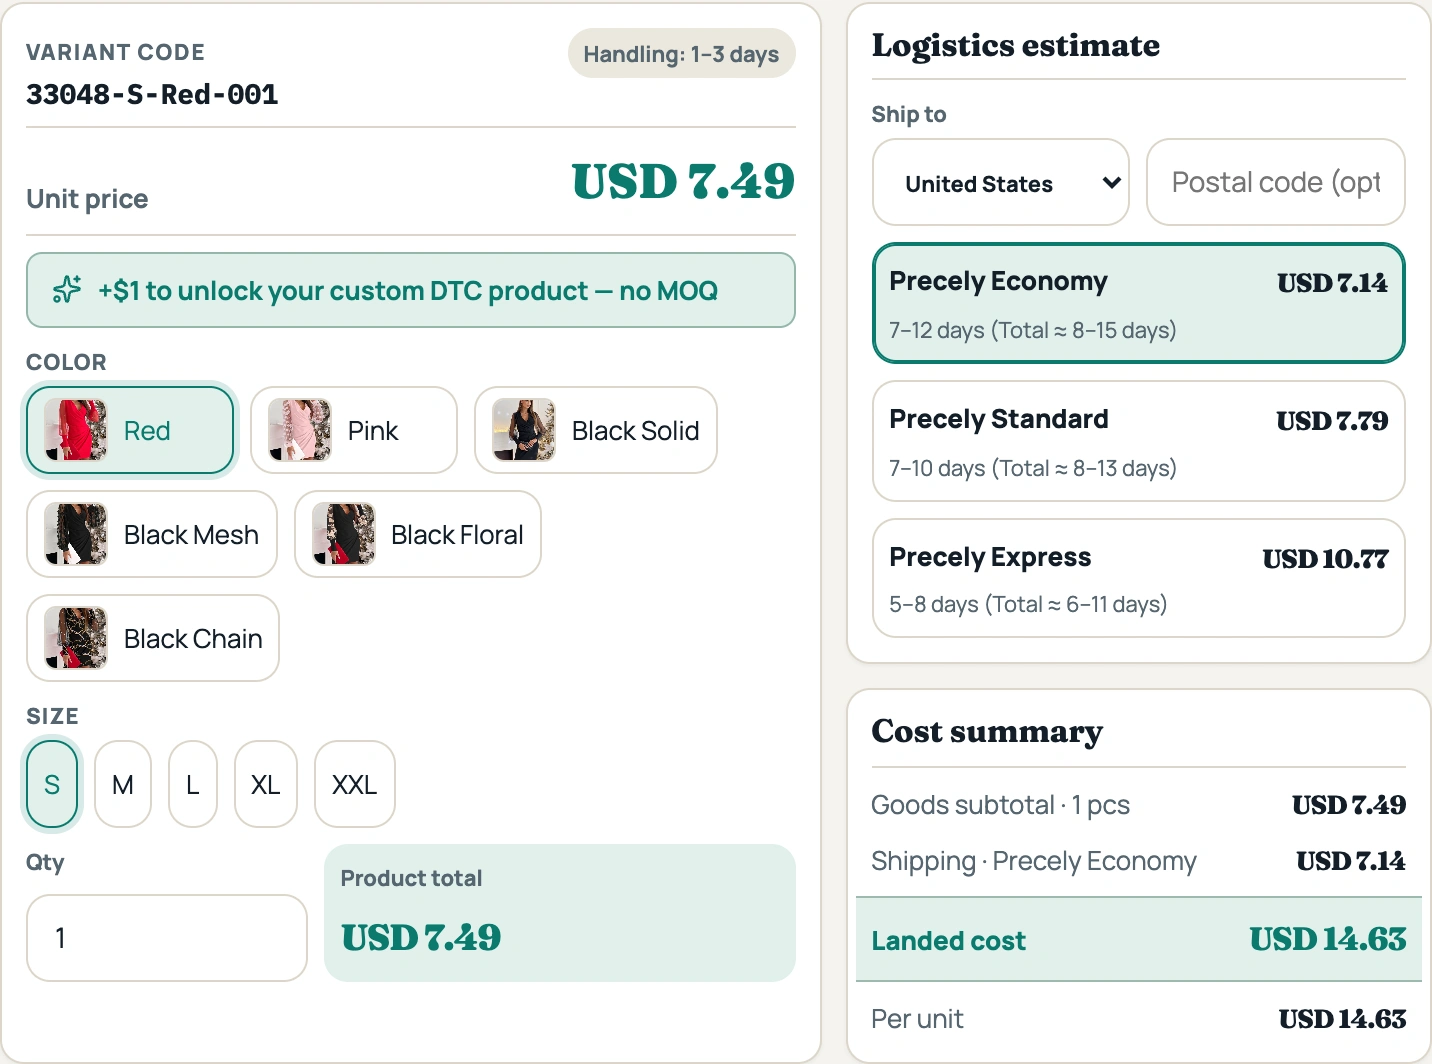Image resolution: width=1432 pixels, height=1064 pixels.
Task: Click the sparkle icon in DTC banner
Action: pos(67,290)
